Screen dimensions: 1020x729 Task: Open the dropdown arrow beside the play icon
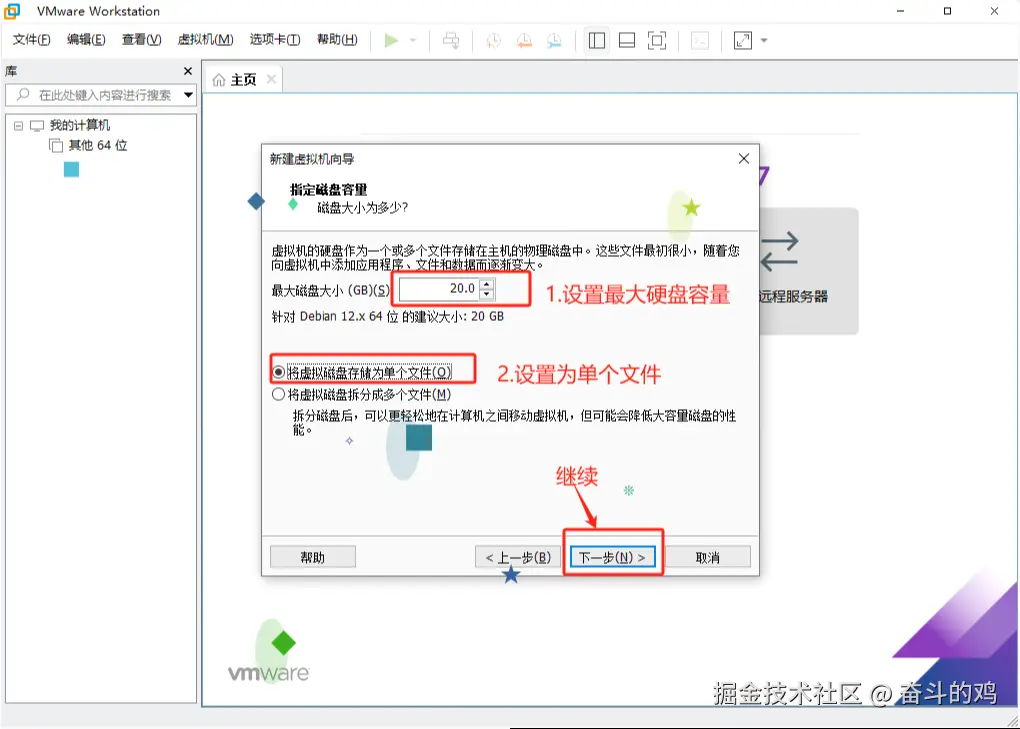tap(412, 40)
